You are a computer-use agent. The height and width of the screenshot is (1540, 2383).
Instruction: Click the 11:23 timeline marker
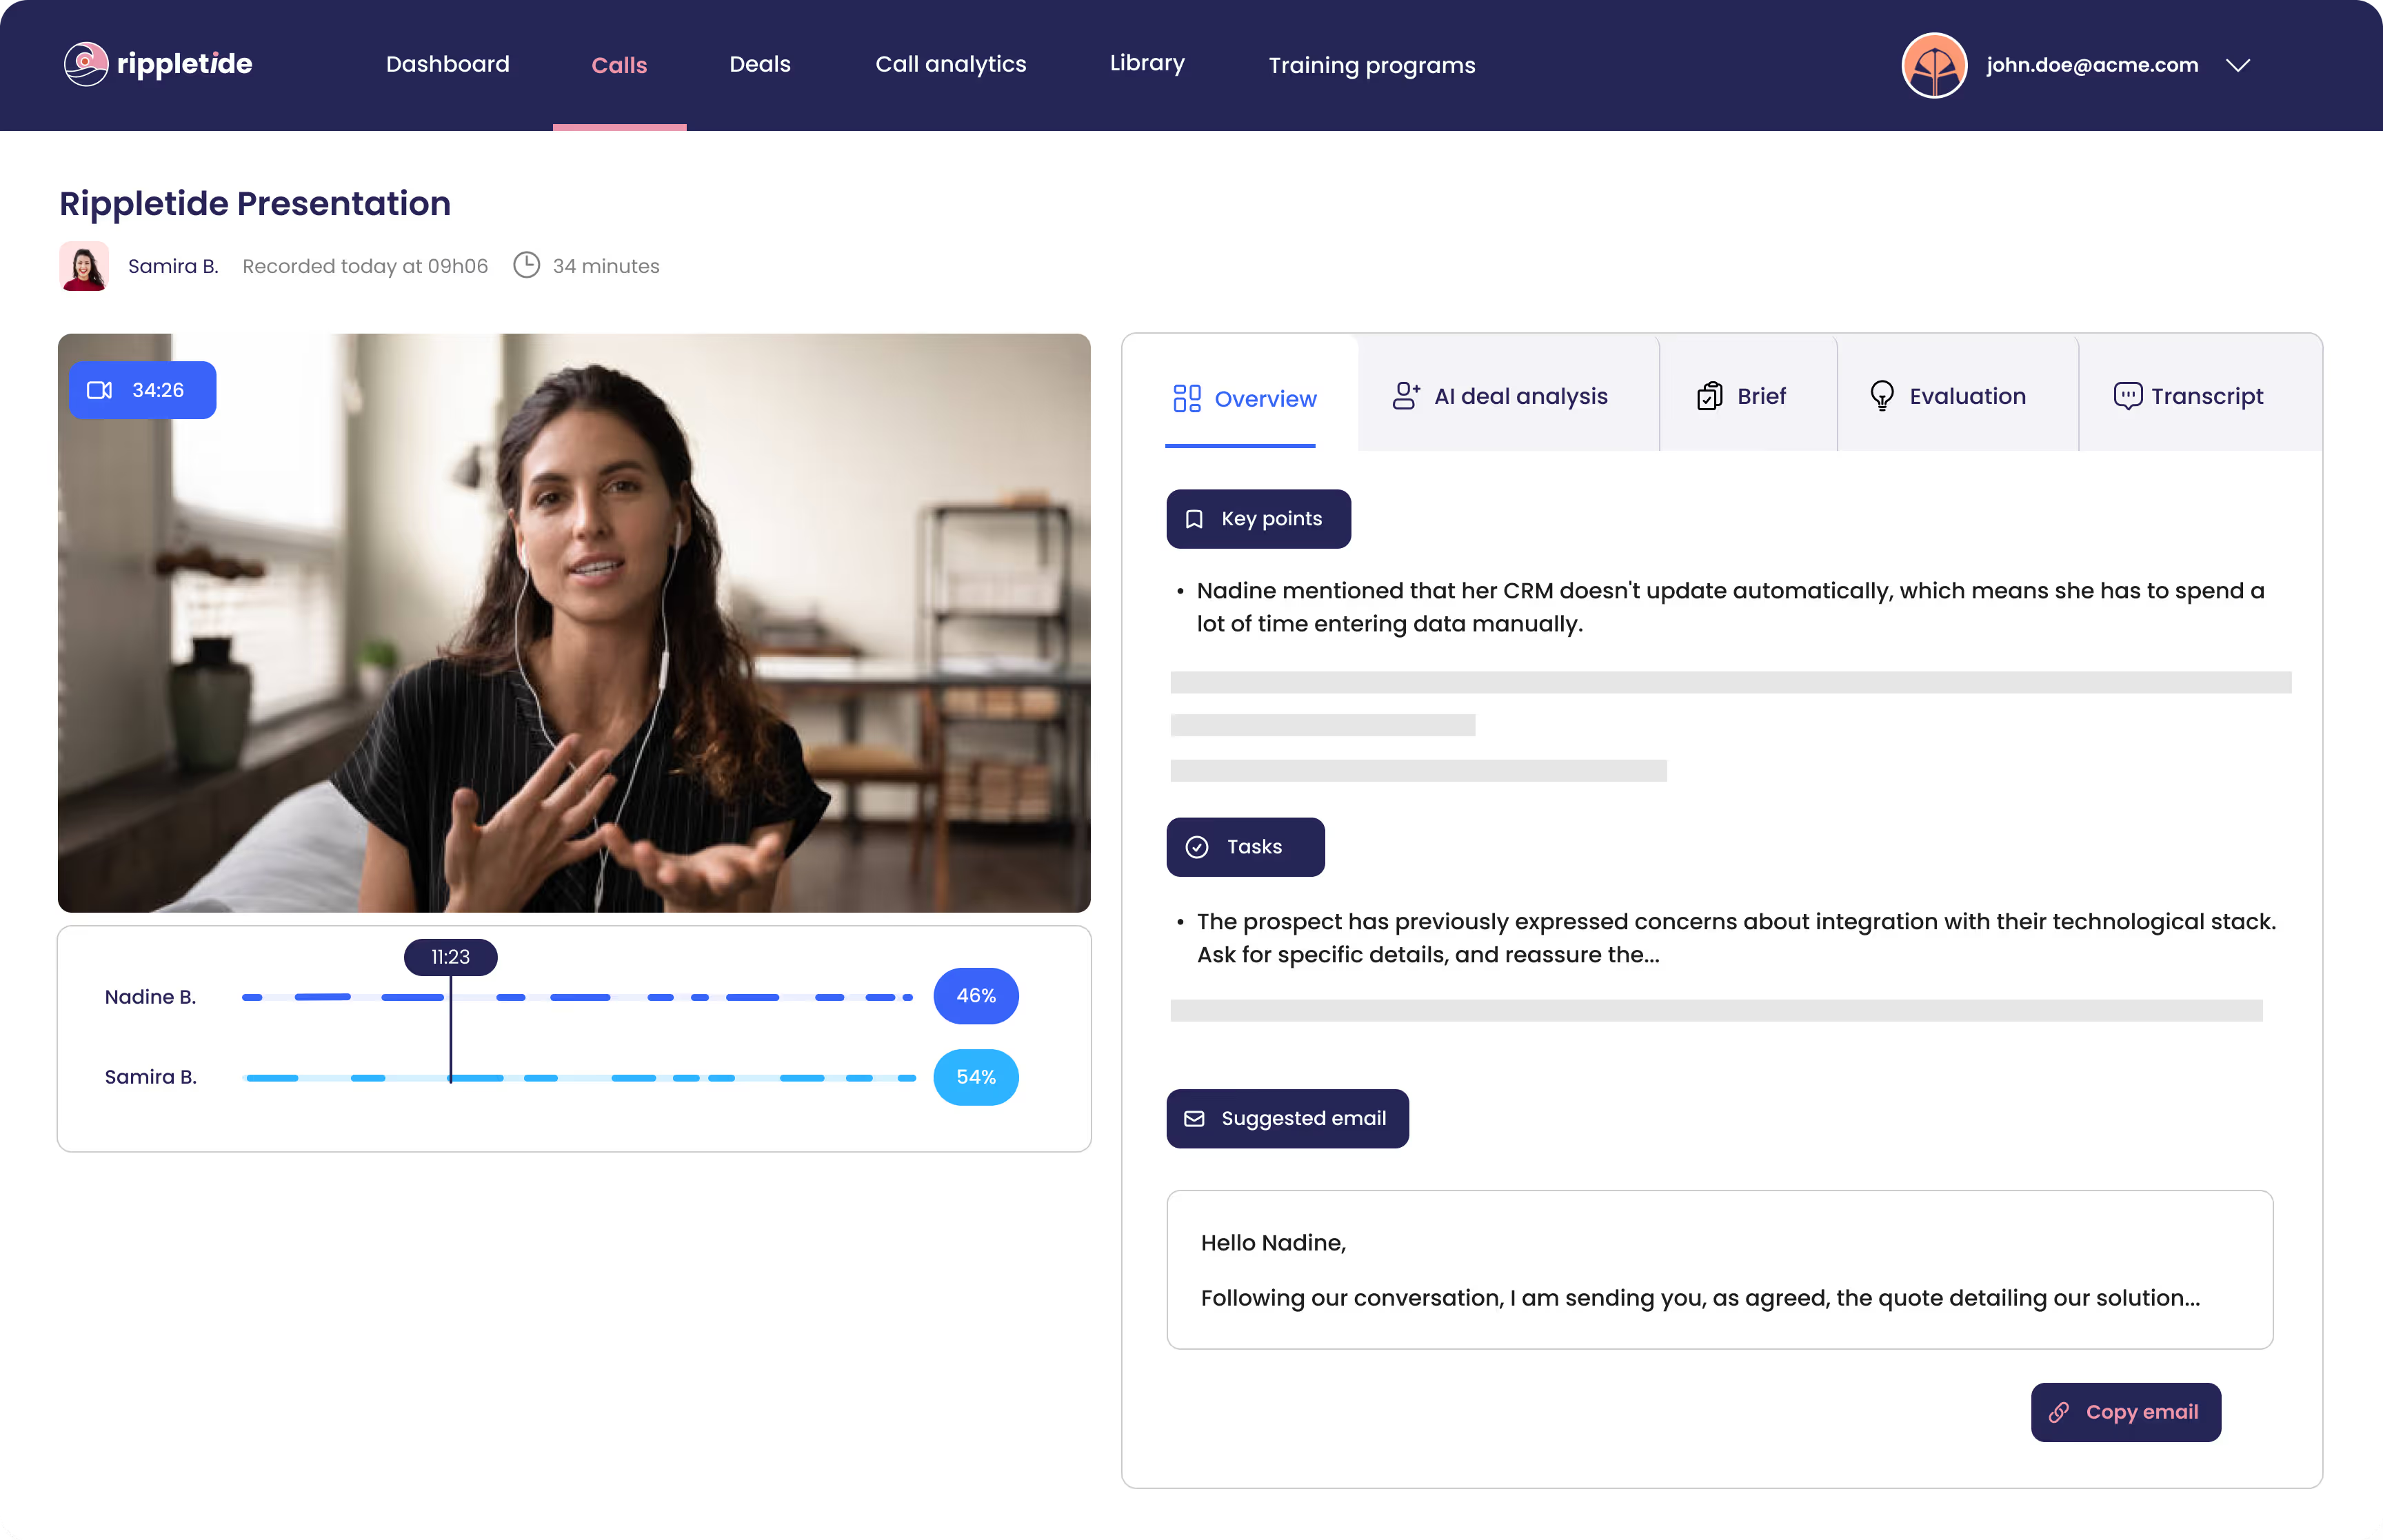(x=450, y=957)
